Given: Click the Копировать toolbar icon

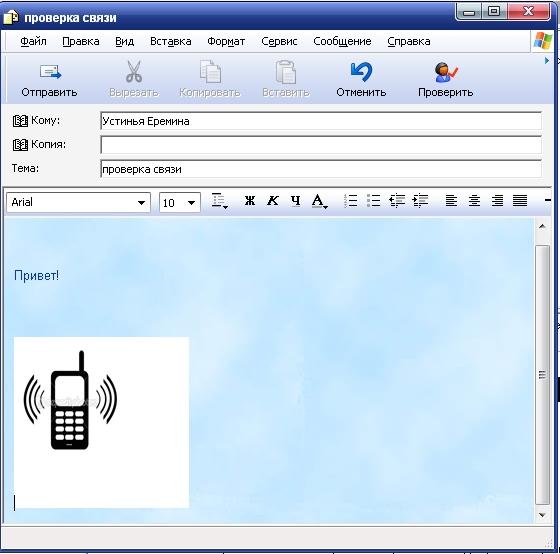Looking at the screenshot, I should (210, 72).
